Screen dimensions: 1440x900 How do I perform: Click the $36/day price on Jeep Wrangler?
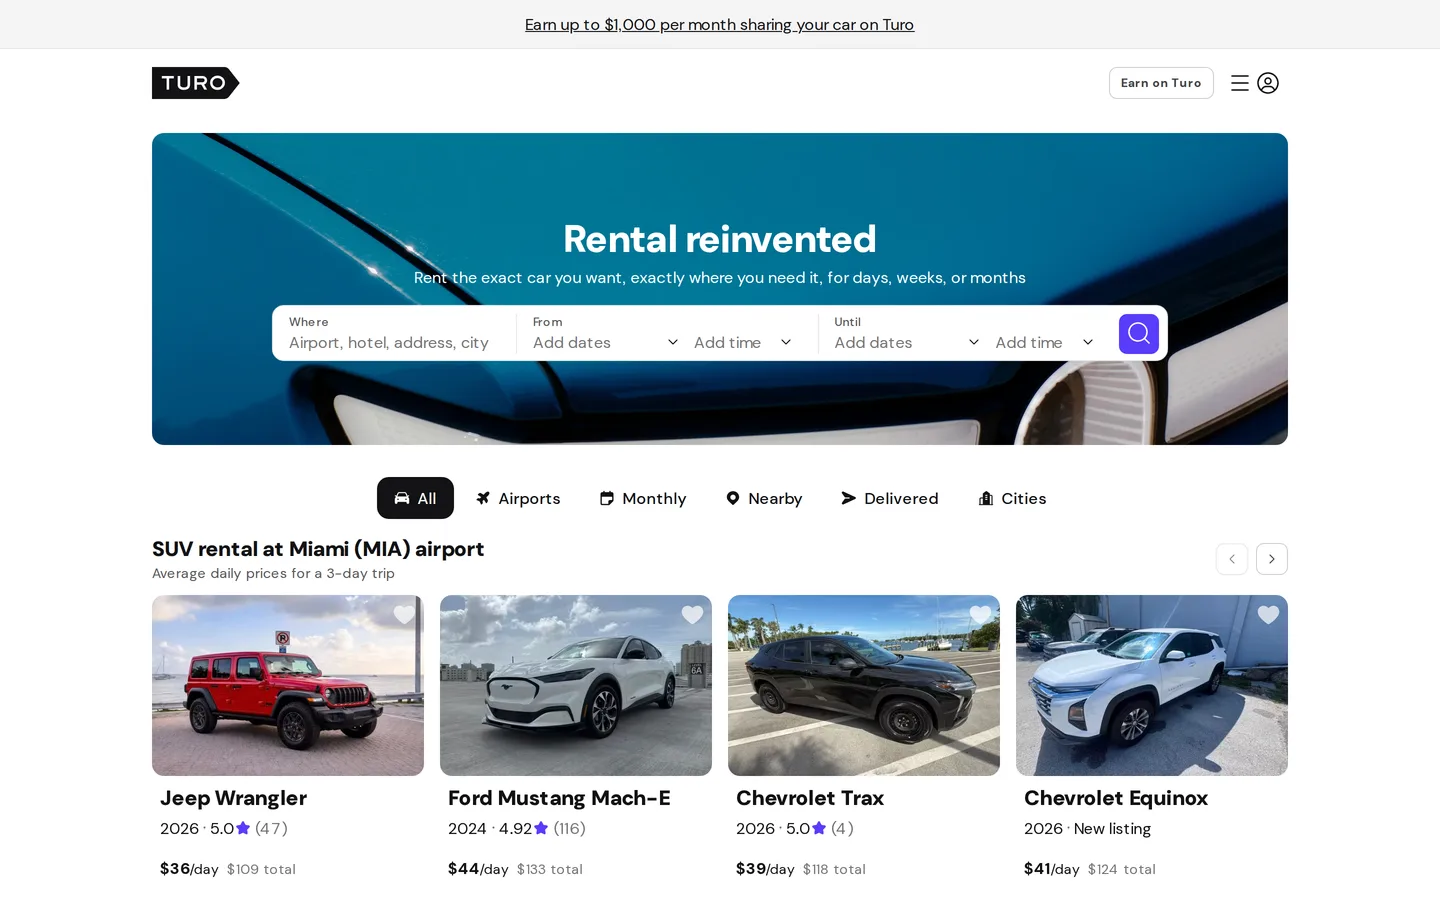[189, 869]
